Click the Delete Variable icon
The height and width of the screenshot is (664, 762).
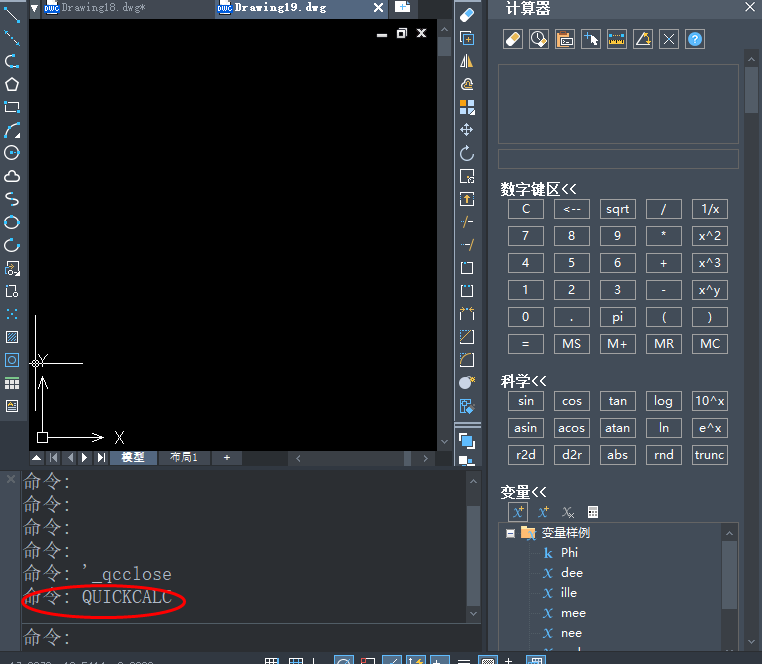click(568, 512)
